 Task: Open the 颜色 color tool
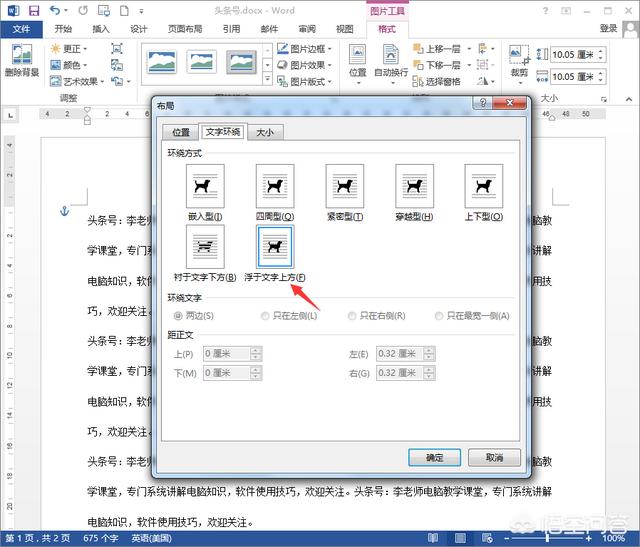pos(69,65)
